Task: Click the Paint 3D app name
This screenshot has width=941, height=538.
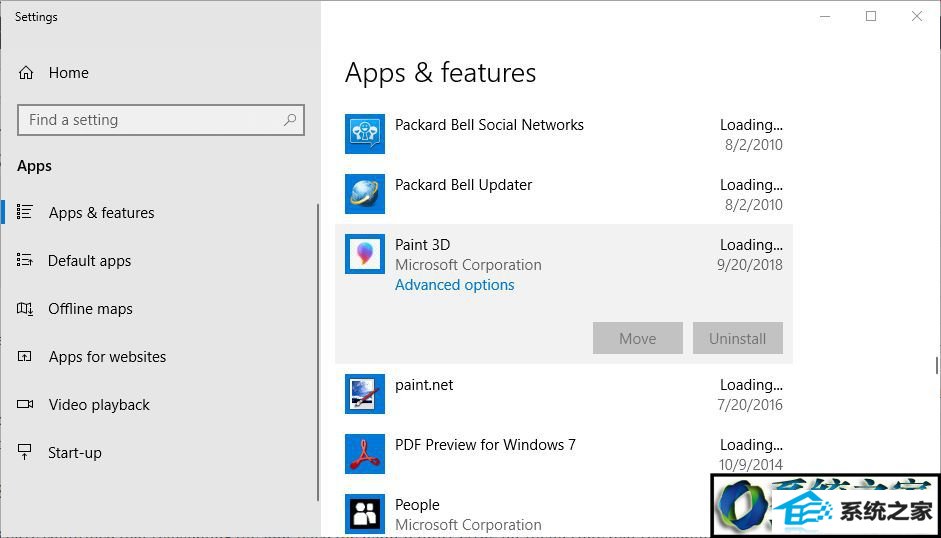Action: [422, 245]
